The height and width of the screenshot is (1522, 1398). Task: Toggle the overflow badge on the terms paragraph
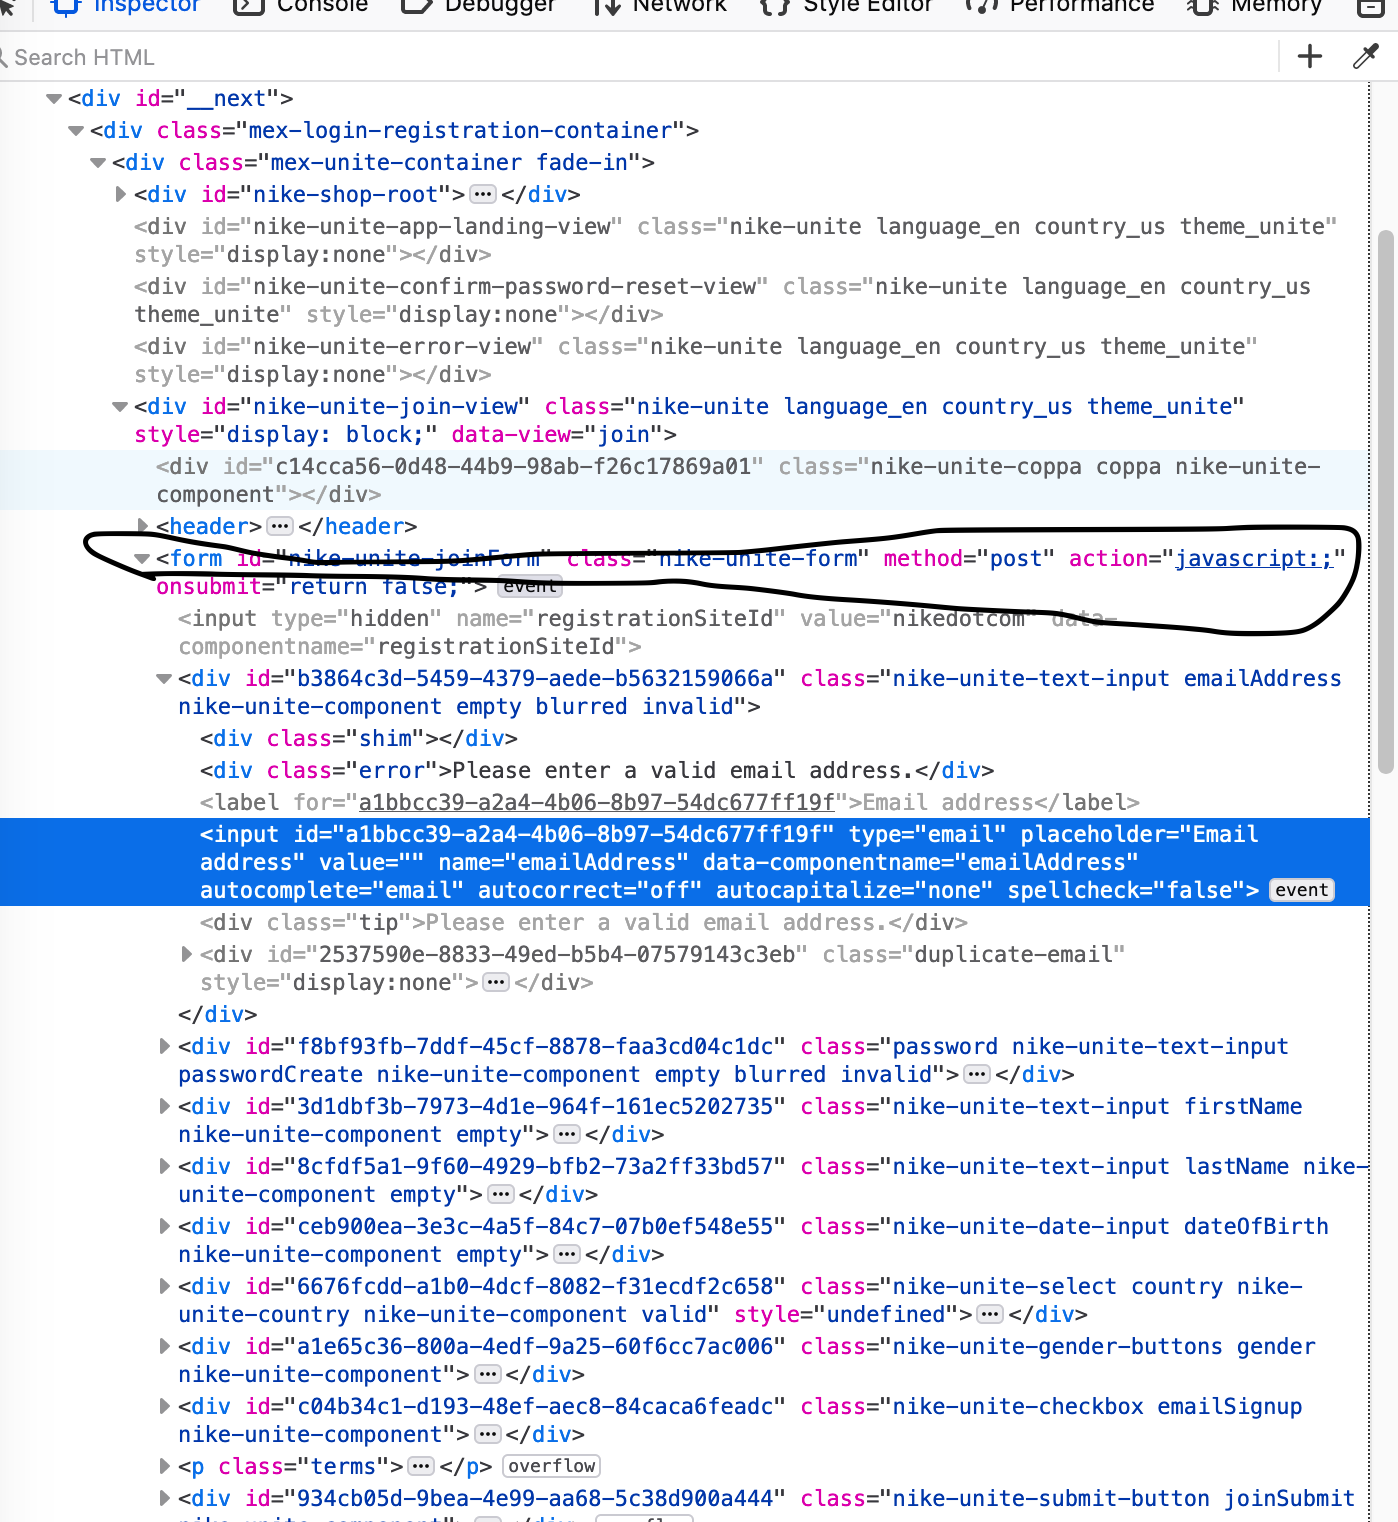coord(550,1466)
